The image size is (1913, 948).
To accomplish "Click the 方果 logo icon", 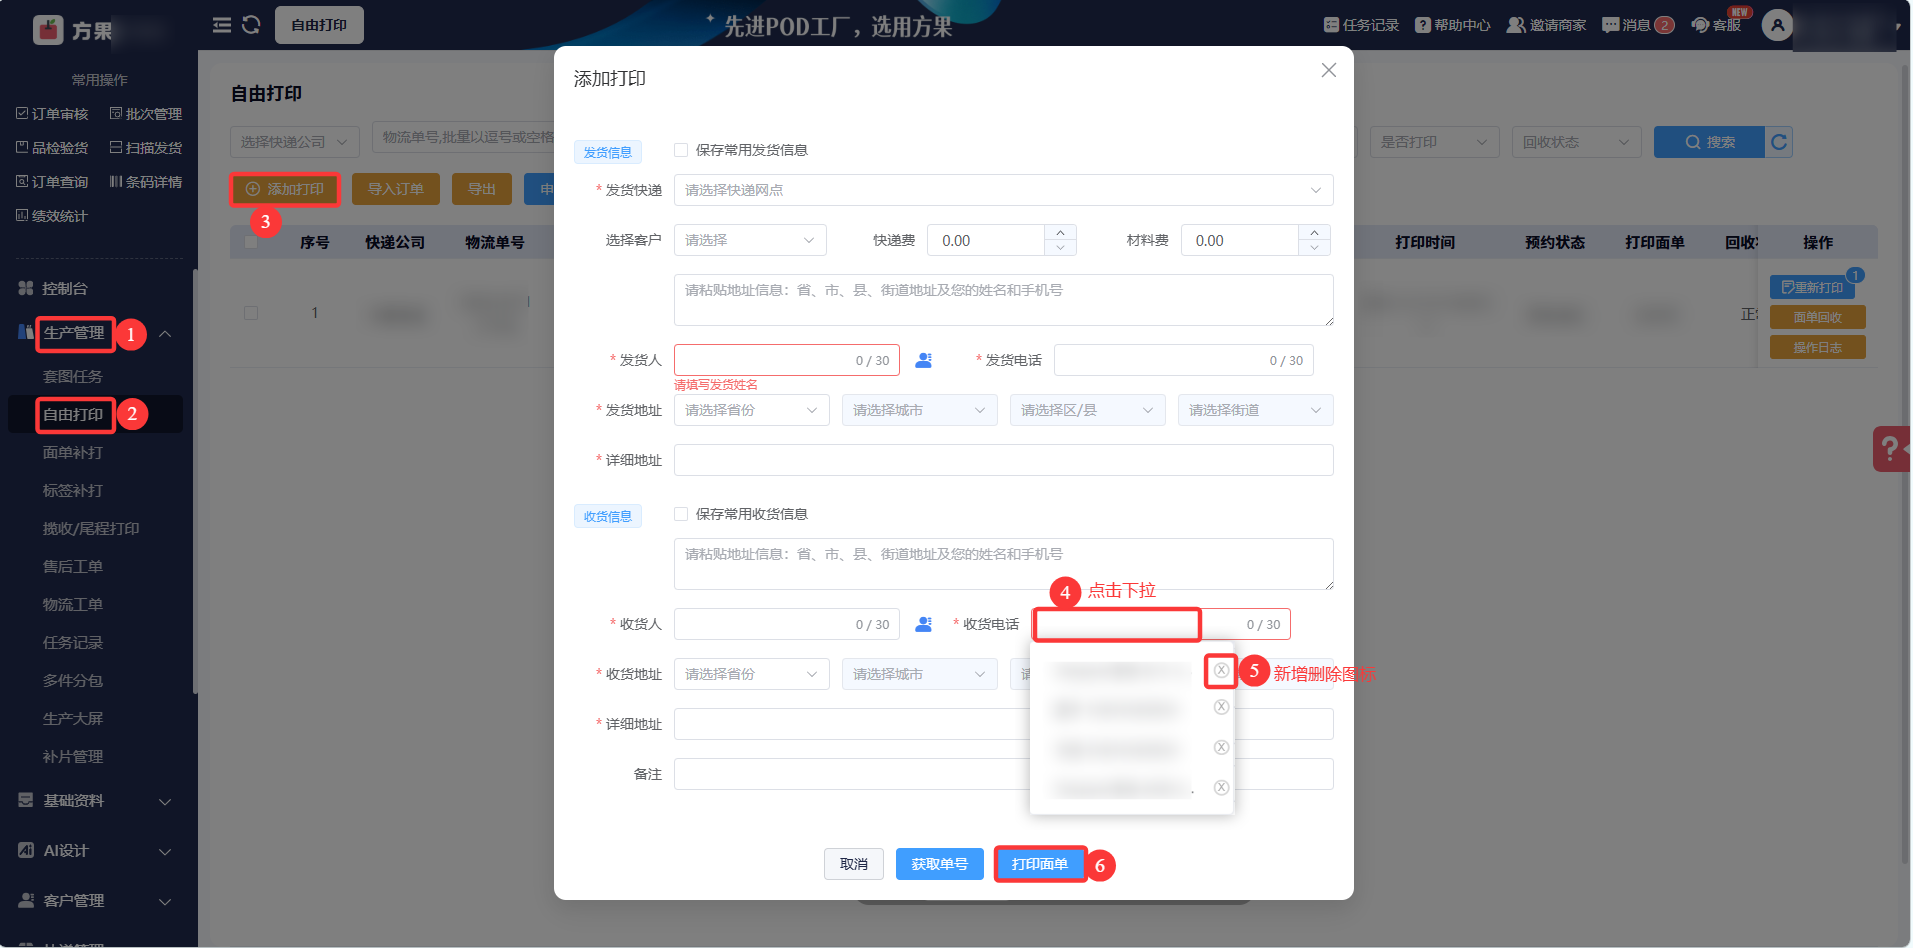I will pyautogui.click(x=48, y=30).
